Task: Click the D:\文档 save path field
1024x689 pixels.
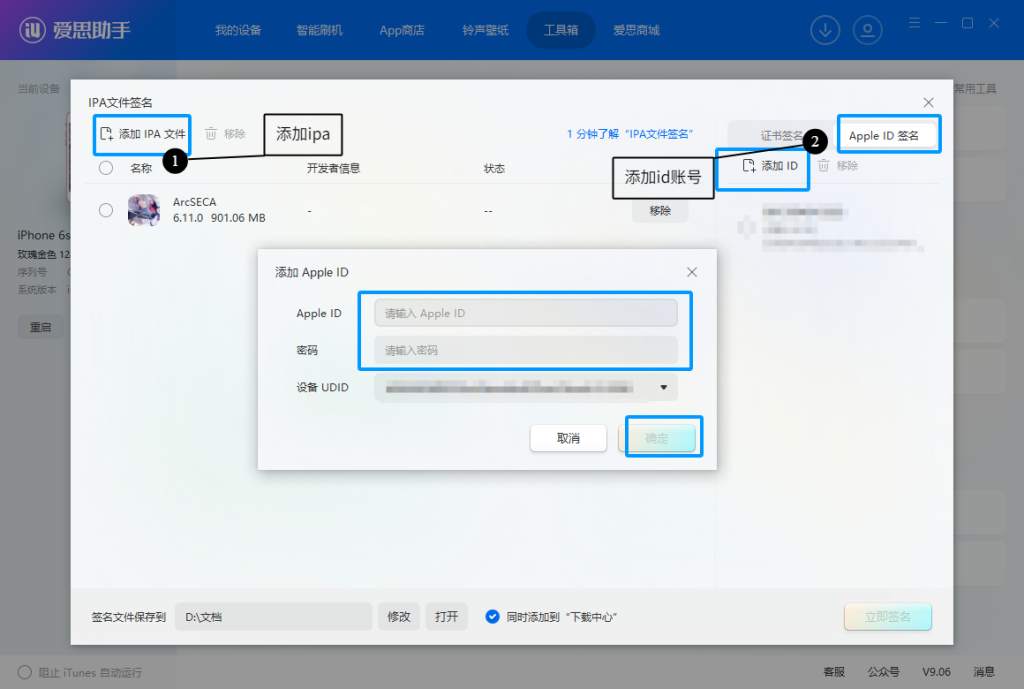Action: pos(273,617)
